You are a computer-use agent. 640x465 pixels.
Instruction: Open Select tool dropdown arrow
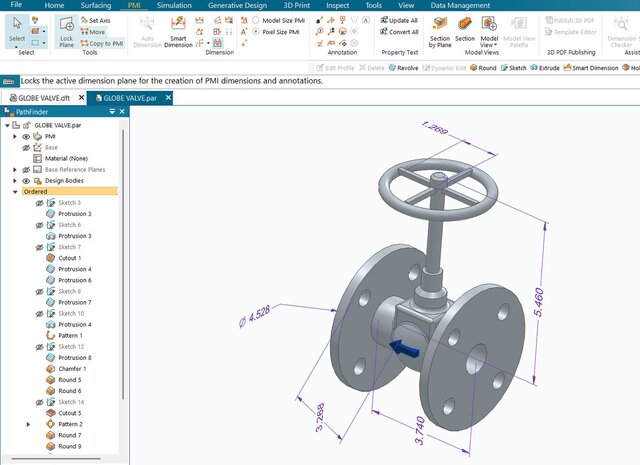(x=17, y=47)
